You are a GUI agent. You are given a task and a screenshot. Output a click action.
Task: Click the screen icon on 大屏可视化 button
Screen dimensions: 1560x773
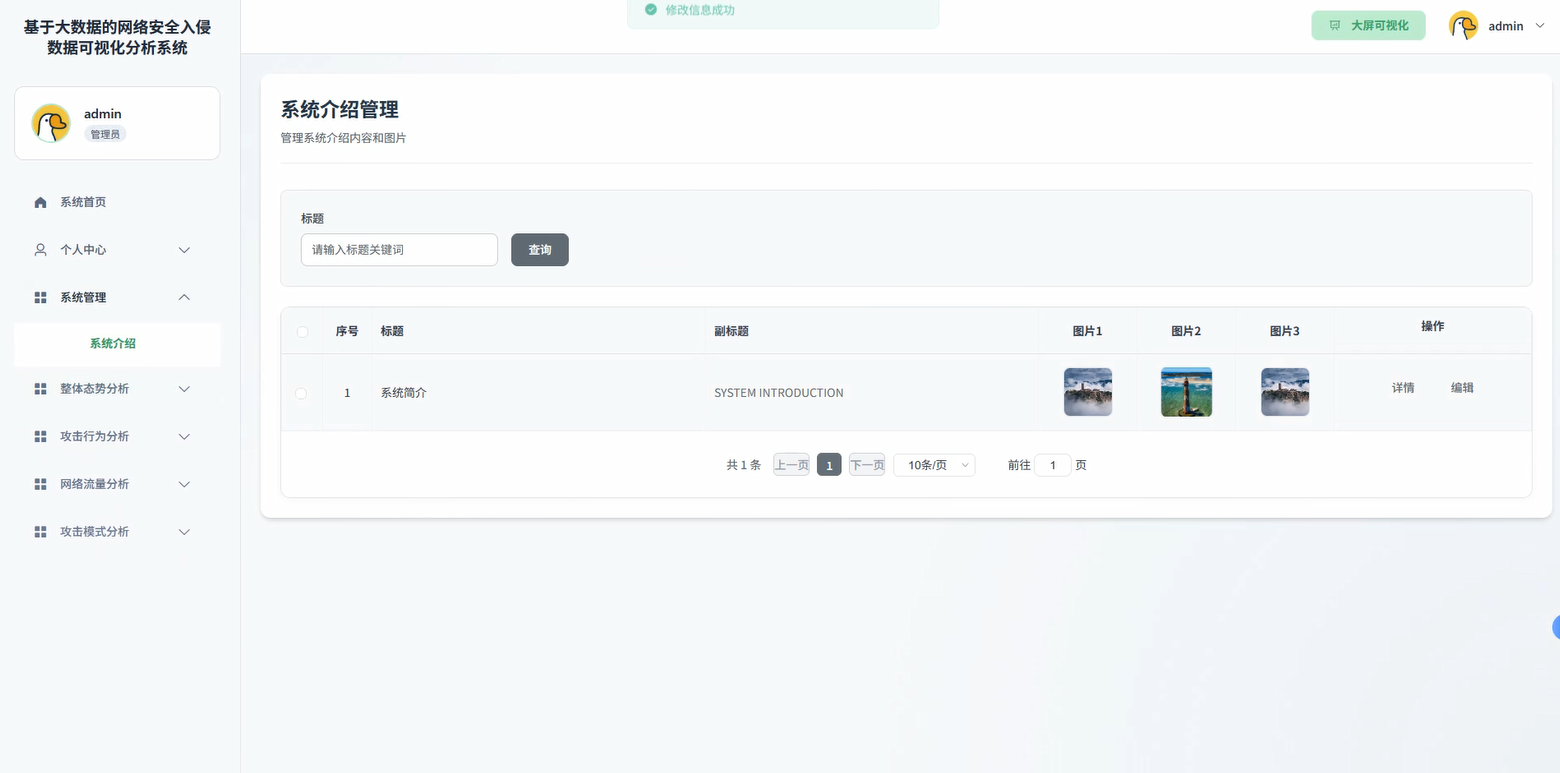(x=1334, y=26)
